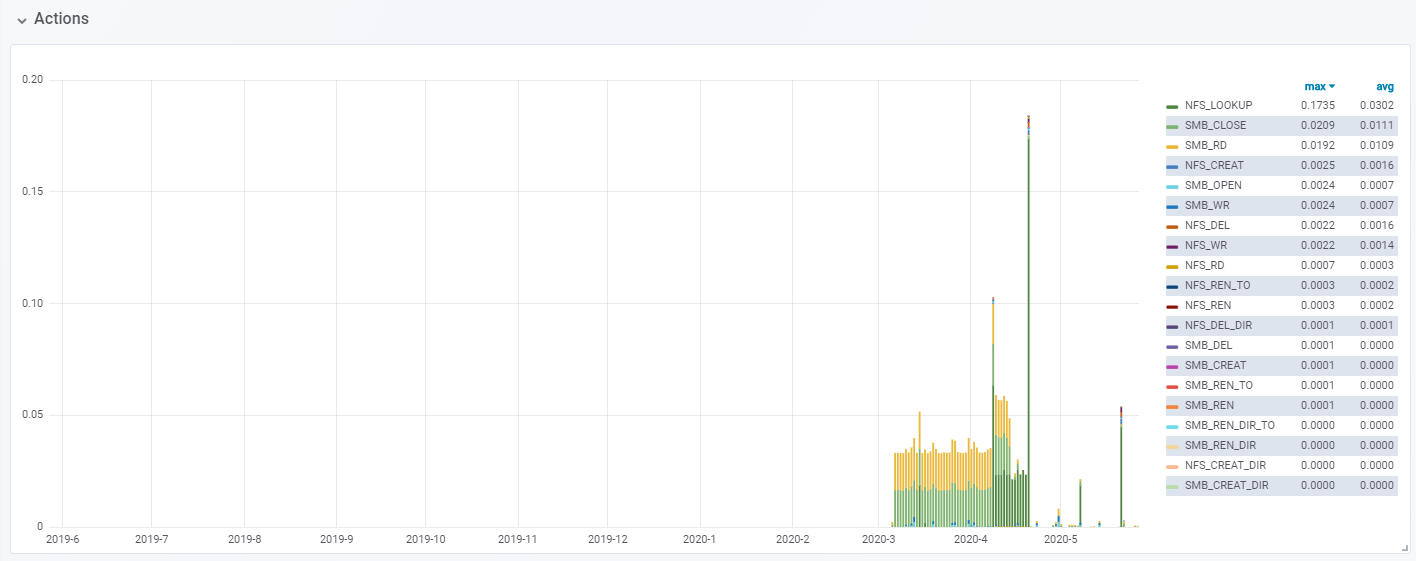Open color picker for SMB_CREAT swatch
The image size is (1416, 561).
coord(1172,366)
